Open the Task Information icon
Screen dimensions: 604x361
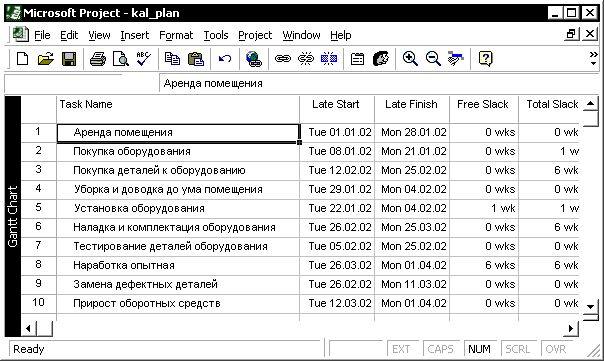pos(357,59)
